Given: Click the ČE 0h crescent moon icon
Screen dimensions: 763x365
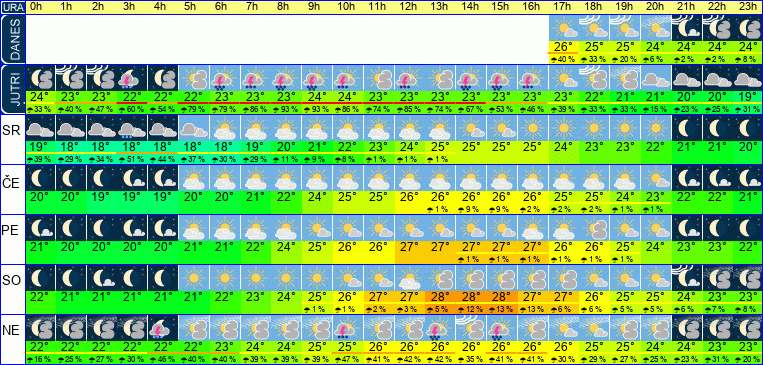Looking at the screenshot, I should pyautogui.click(x=40, y=178).
